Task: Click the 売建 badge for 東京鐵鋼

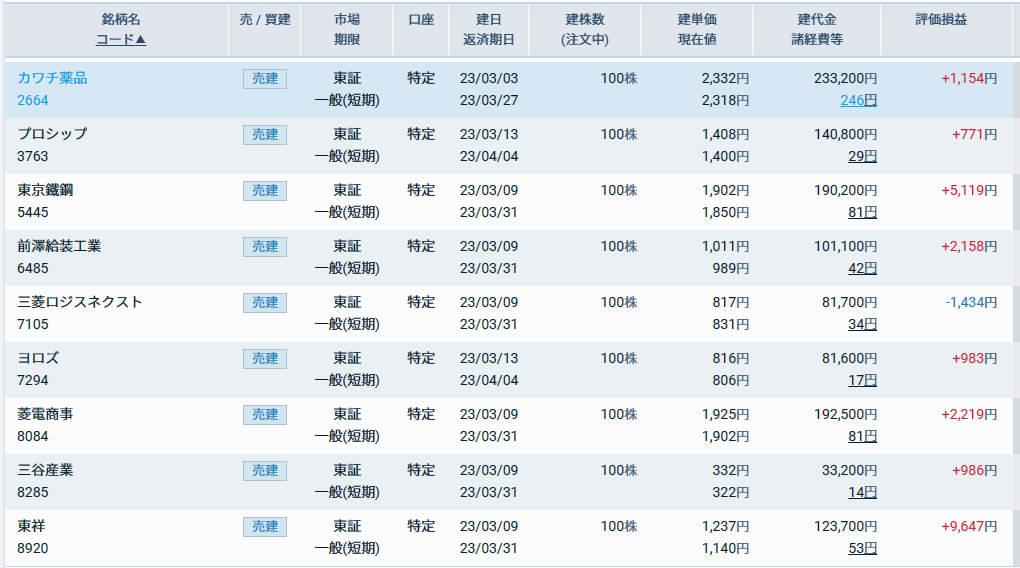Action: 265,191
